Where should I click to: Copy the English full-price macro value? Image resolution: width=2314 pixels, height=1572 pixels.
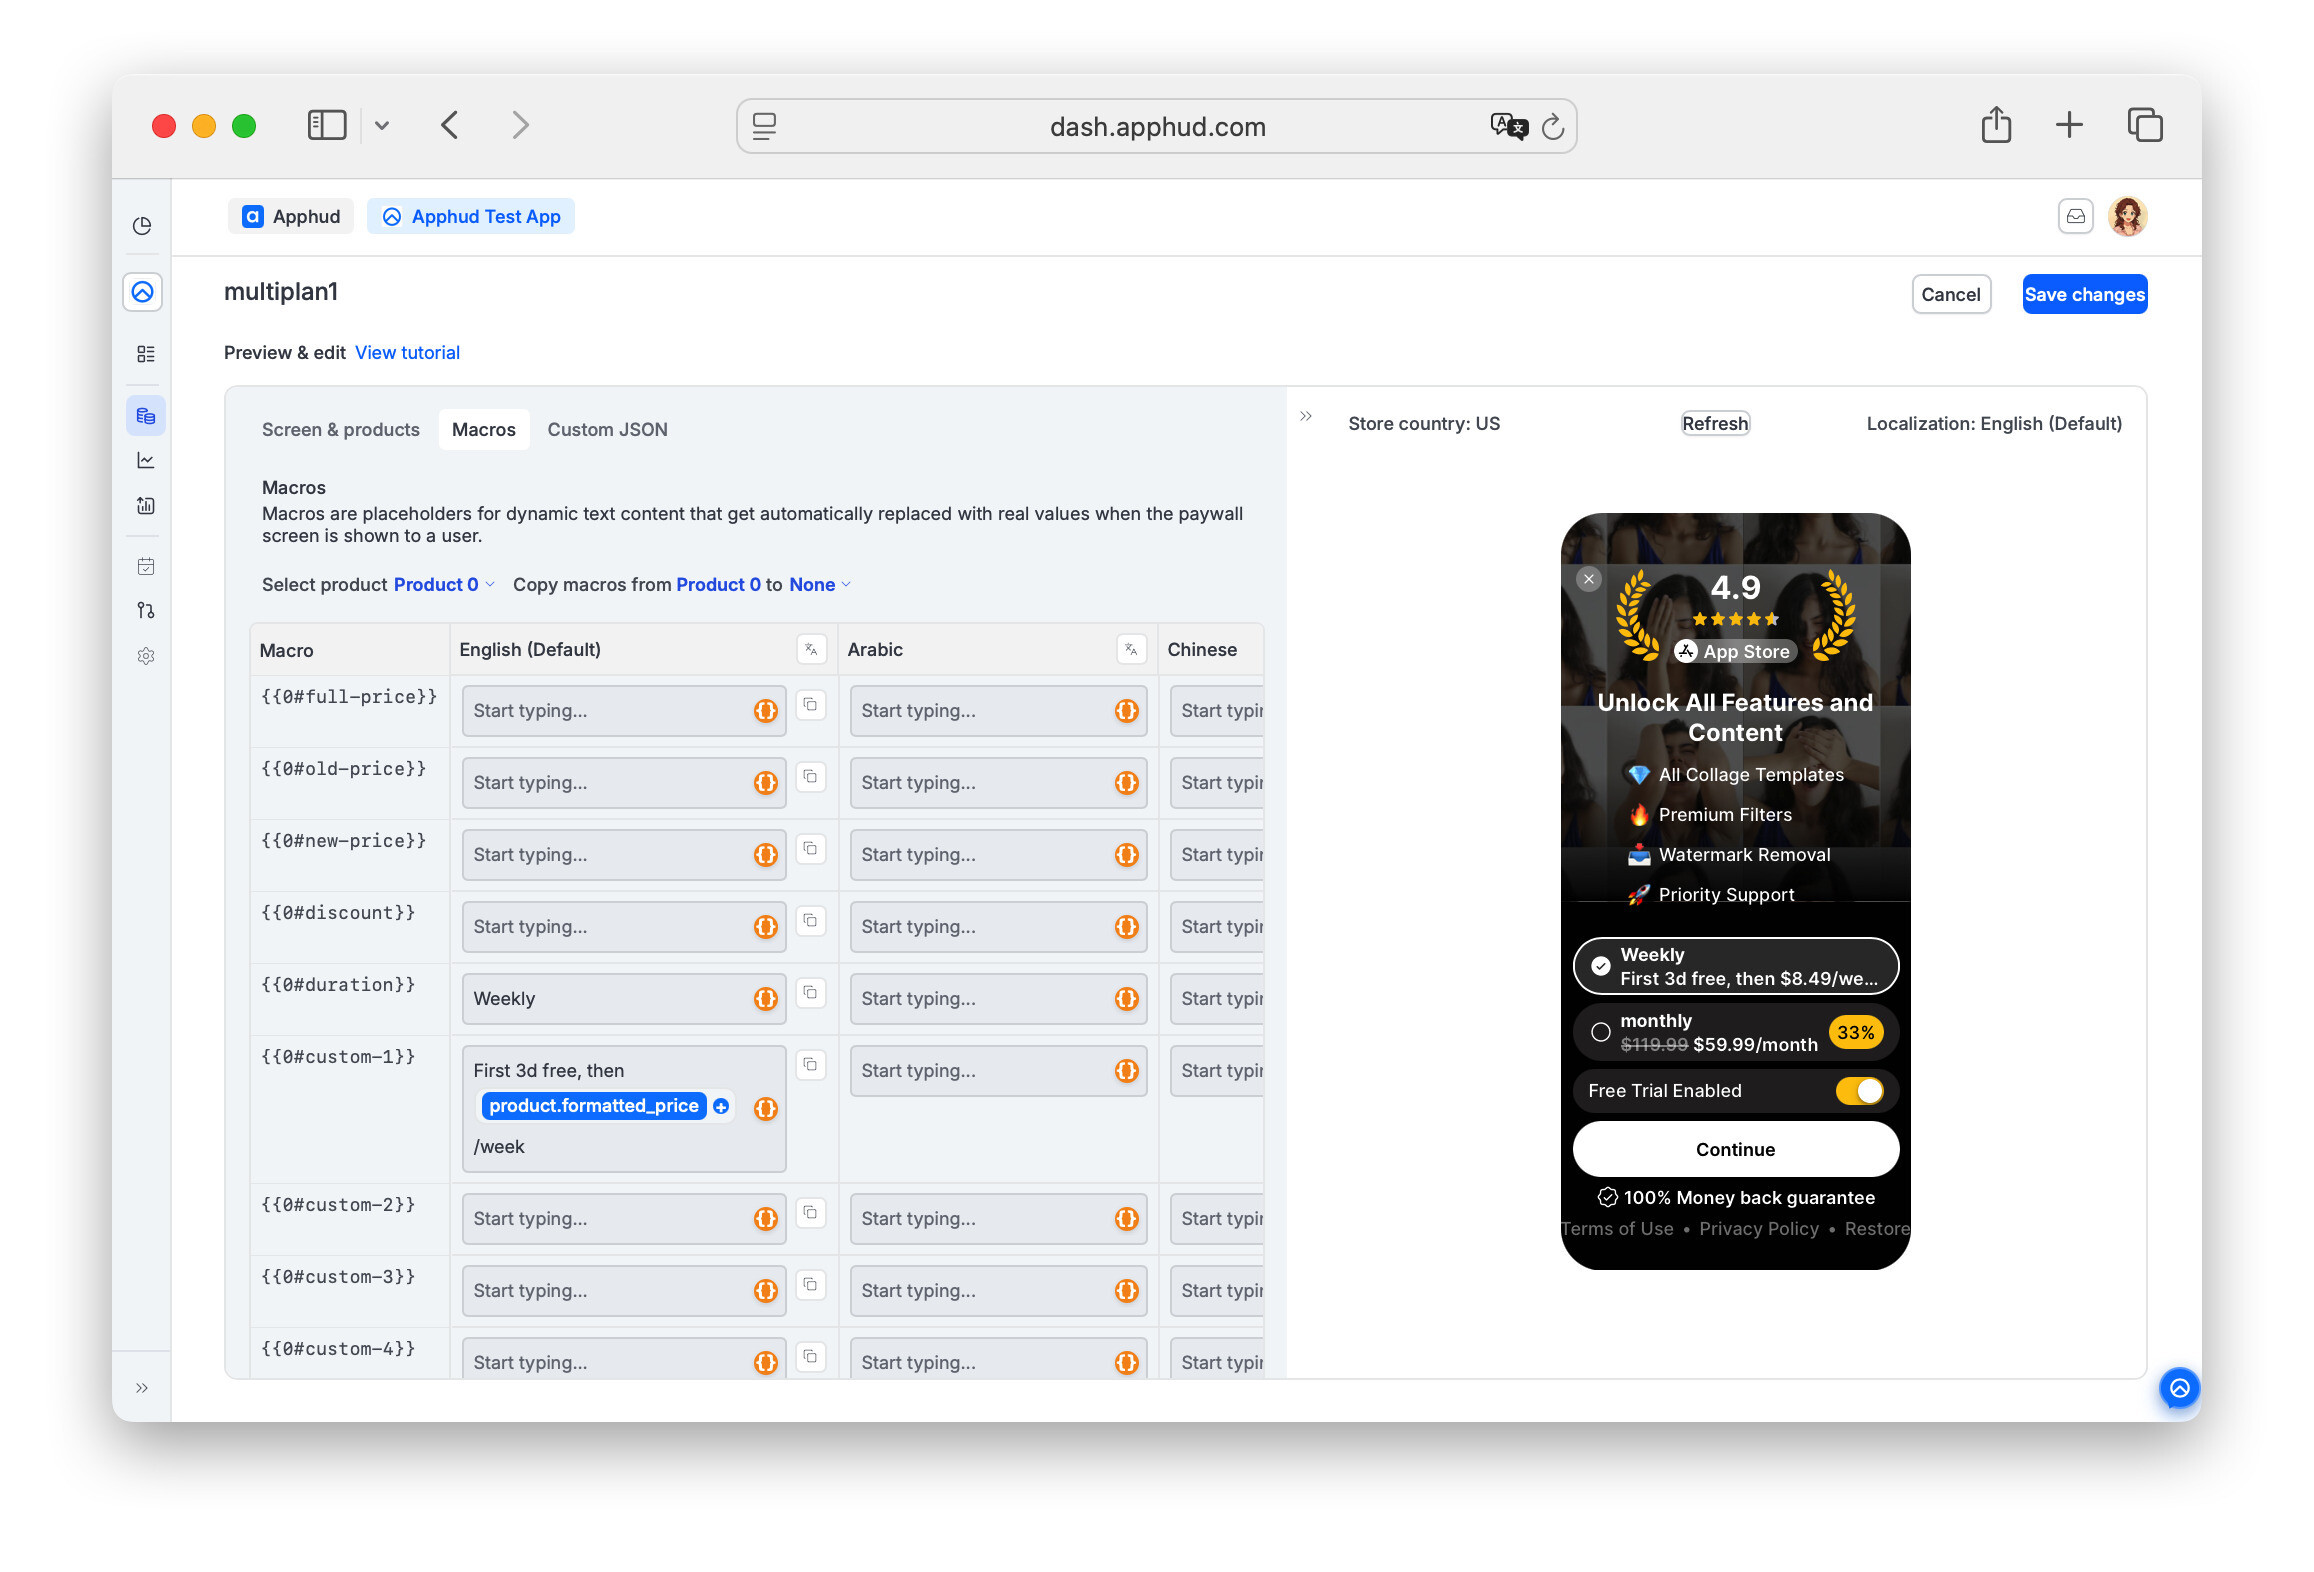811,705
